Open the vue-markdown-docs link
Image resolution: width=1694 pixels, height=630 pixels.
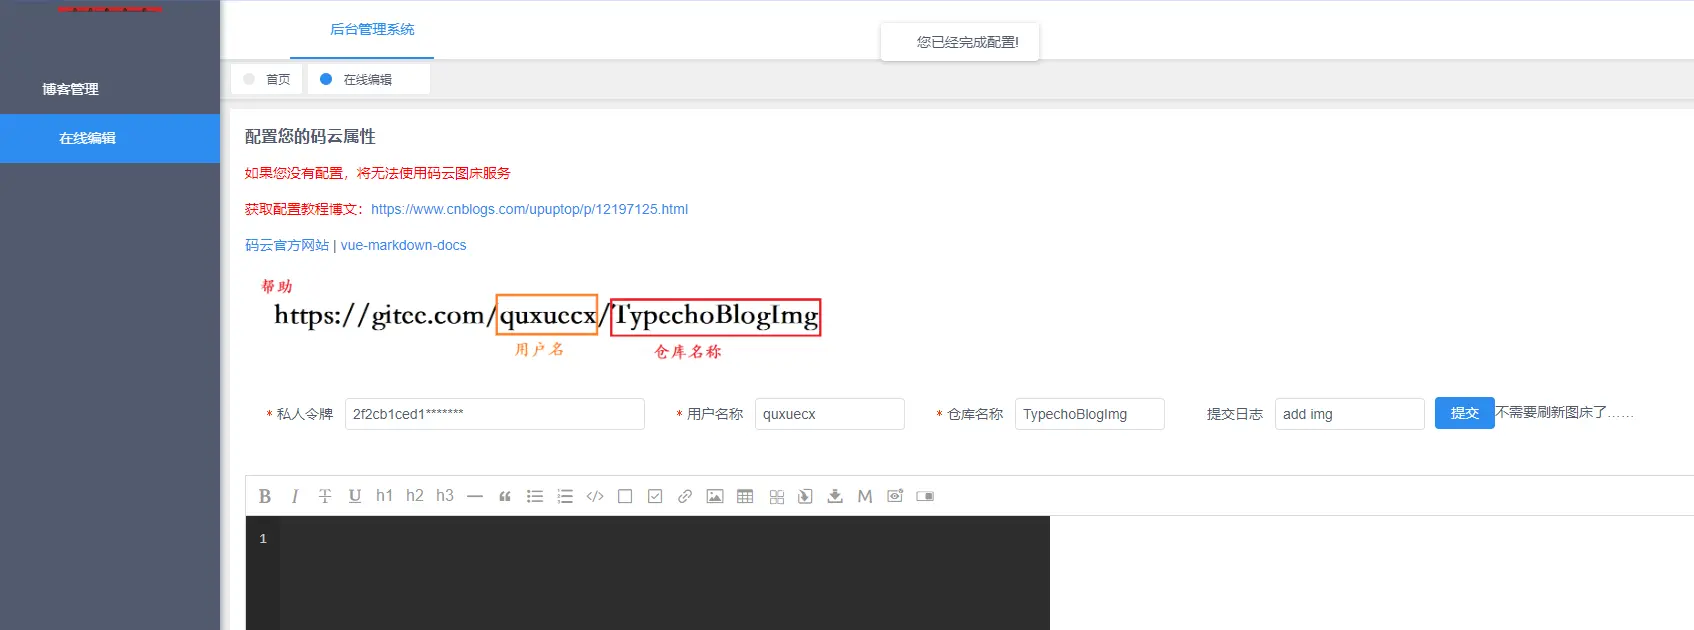[x=403, y=245]
